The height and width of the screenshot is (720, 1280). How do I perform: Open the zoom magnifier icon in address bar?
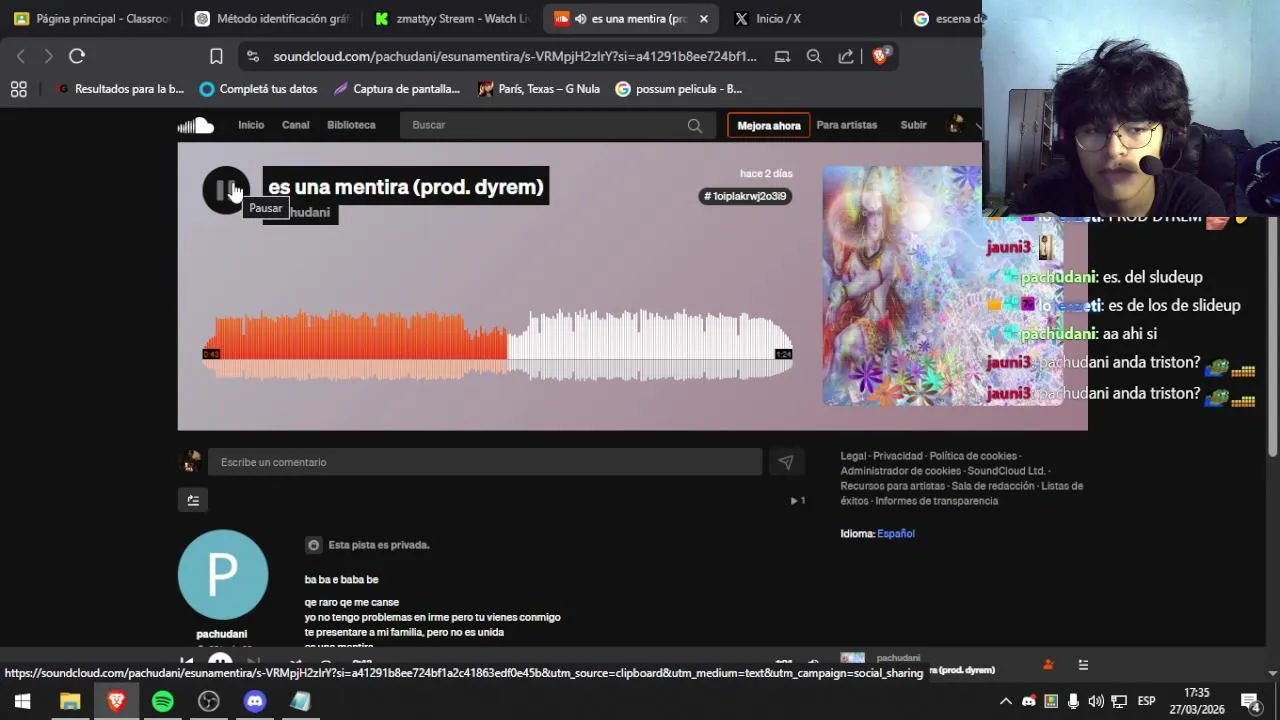point(814,57)
